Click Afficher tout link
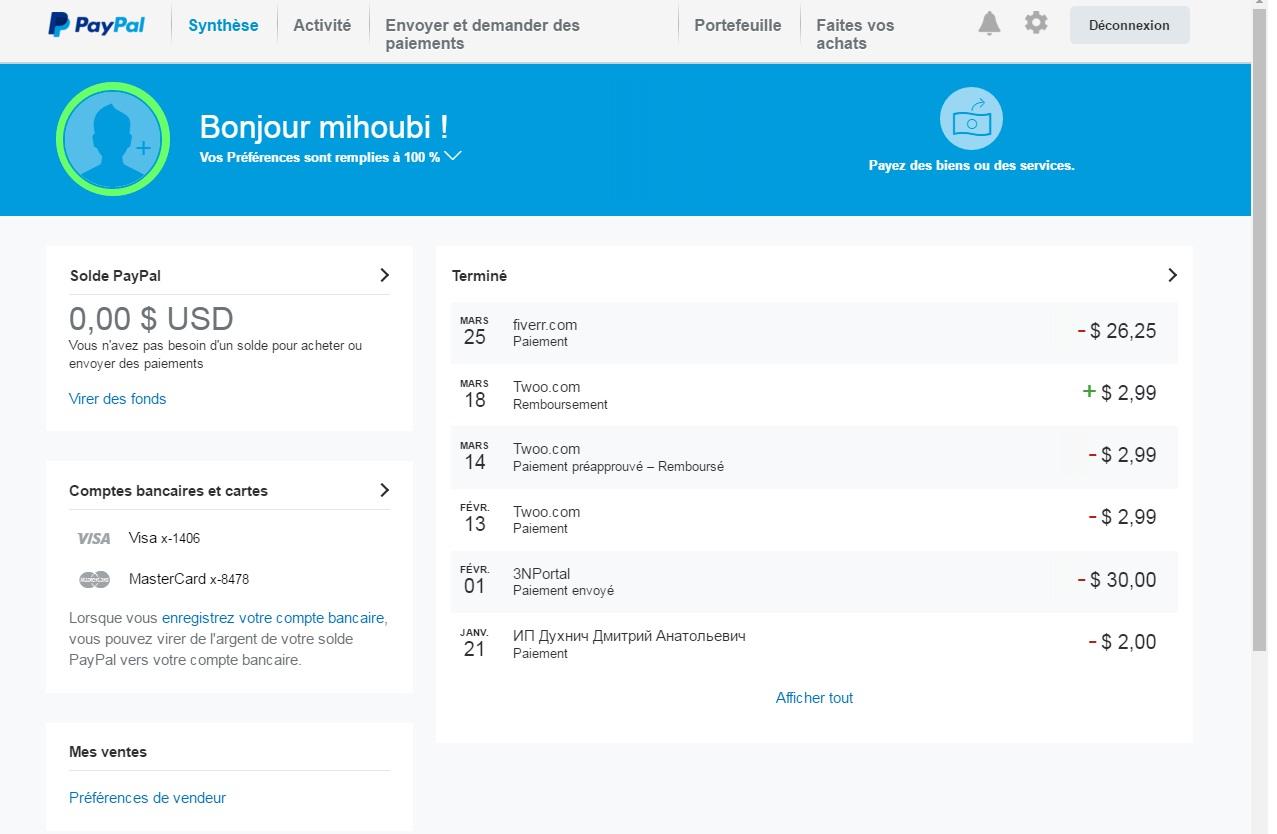The height and width of the screenshot is (834, 1277). [814, 698]
